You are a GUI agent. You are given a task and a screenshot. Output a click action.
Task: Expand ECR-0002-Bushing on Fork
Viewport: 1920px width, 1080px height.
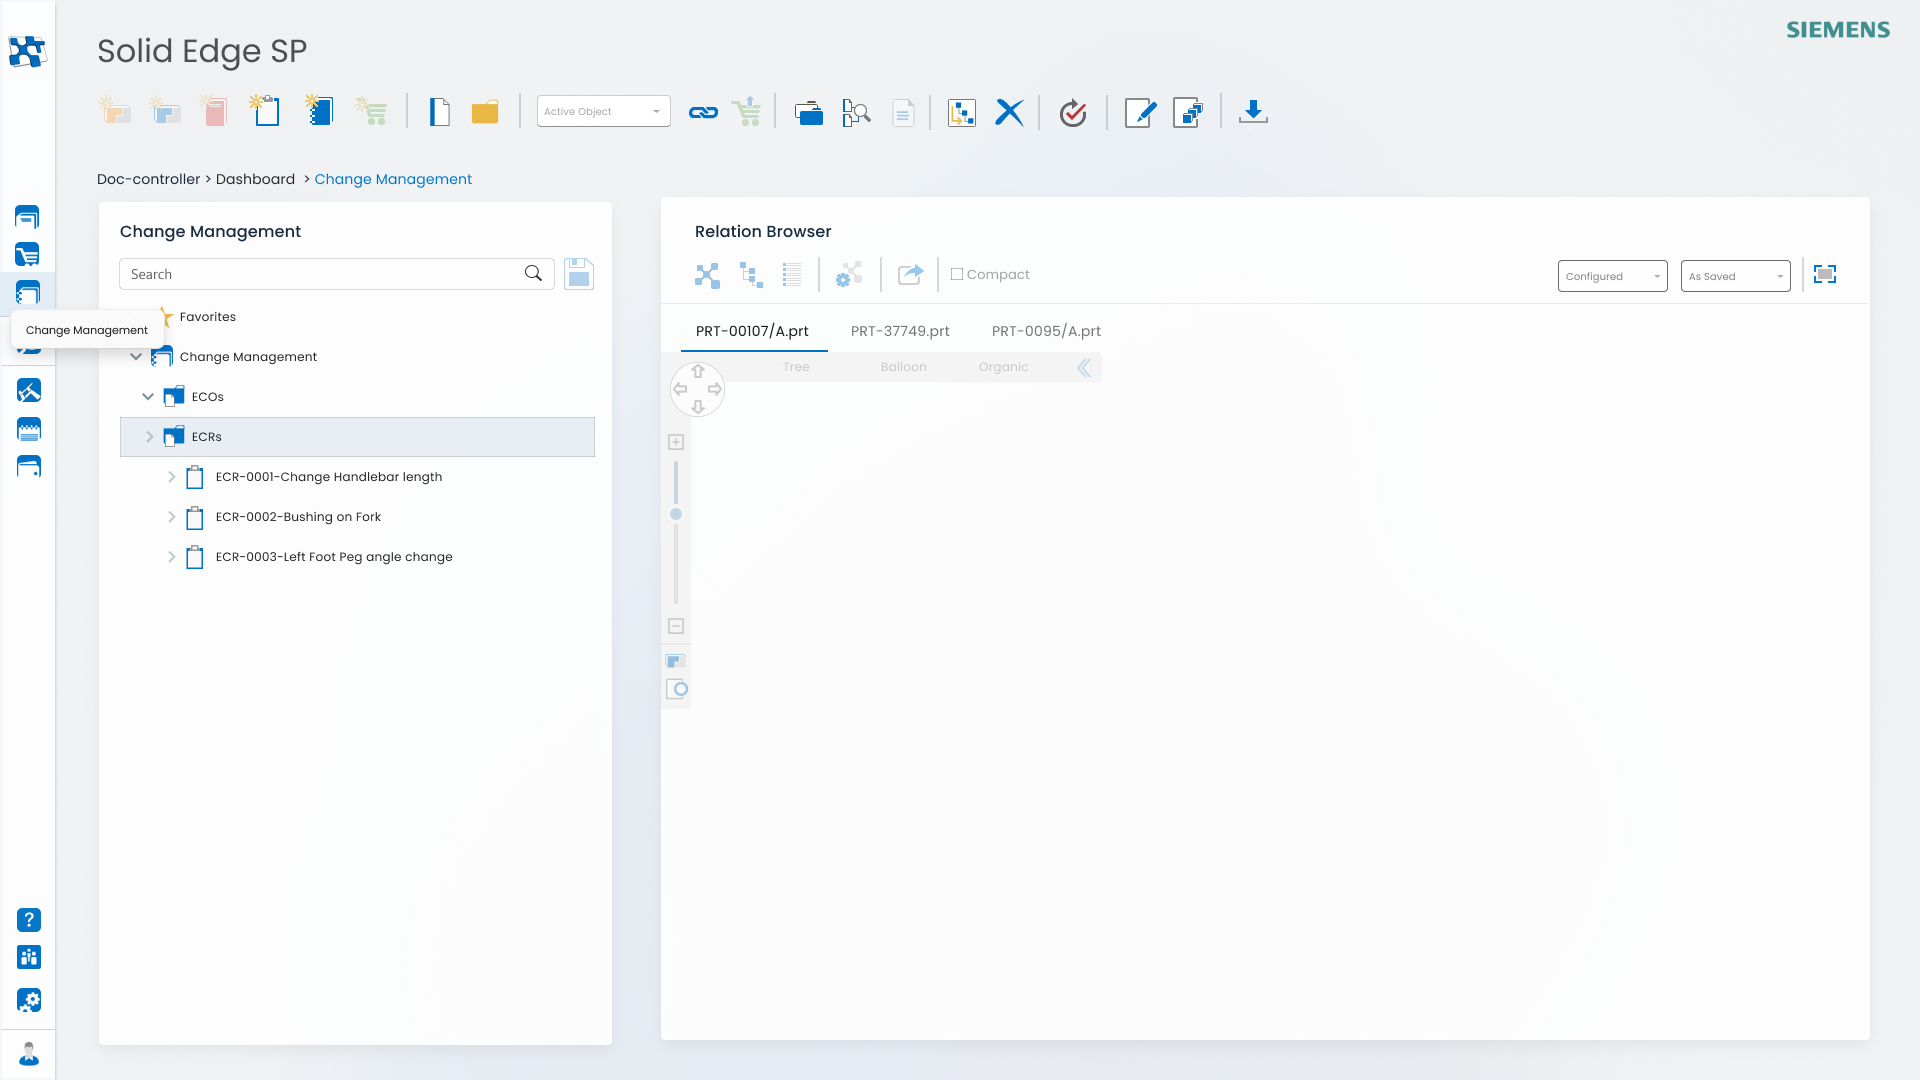[172, 517]
